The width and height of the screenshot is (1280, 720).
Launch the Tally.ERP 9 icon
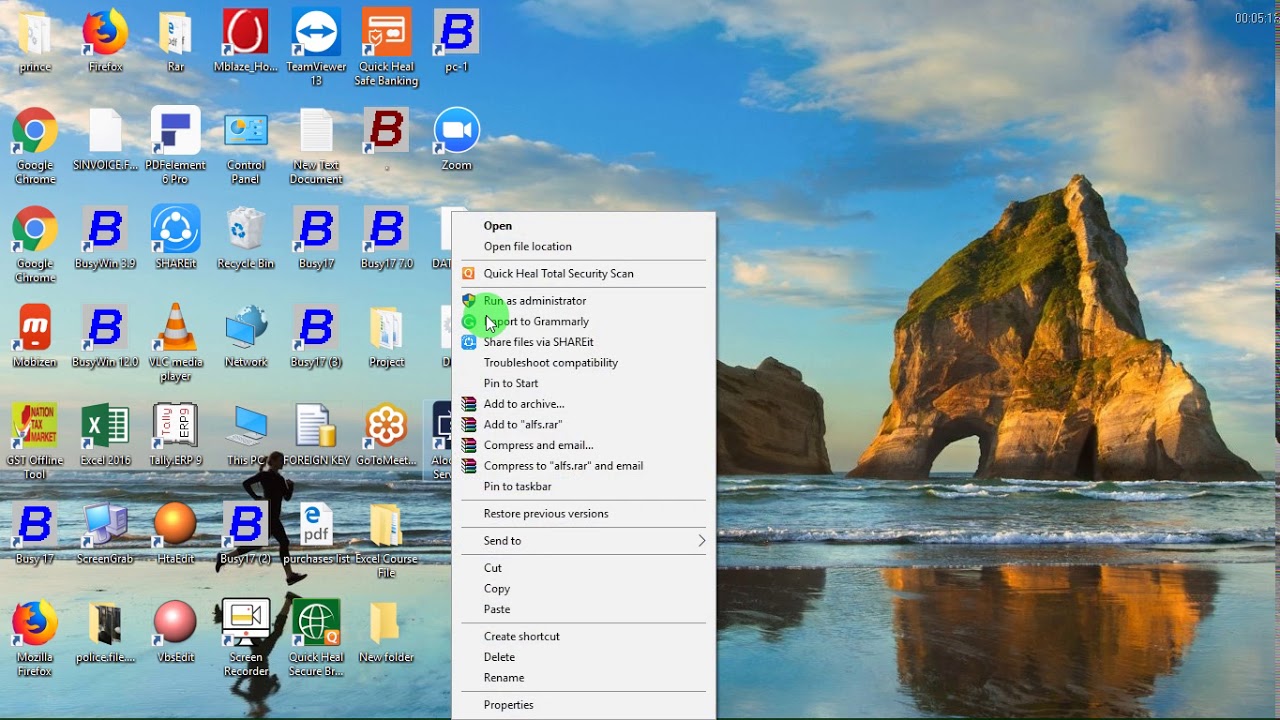(x=176, y=435)
